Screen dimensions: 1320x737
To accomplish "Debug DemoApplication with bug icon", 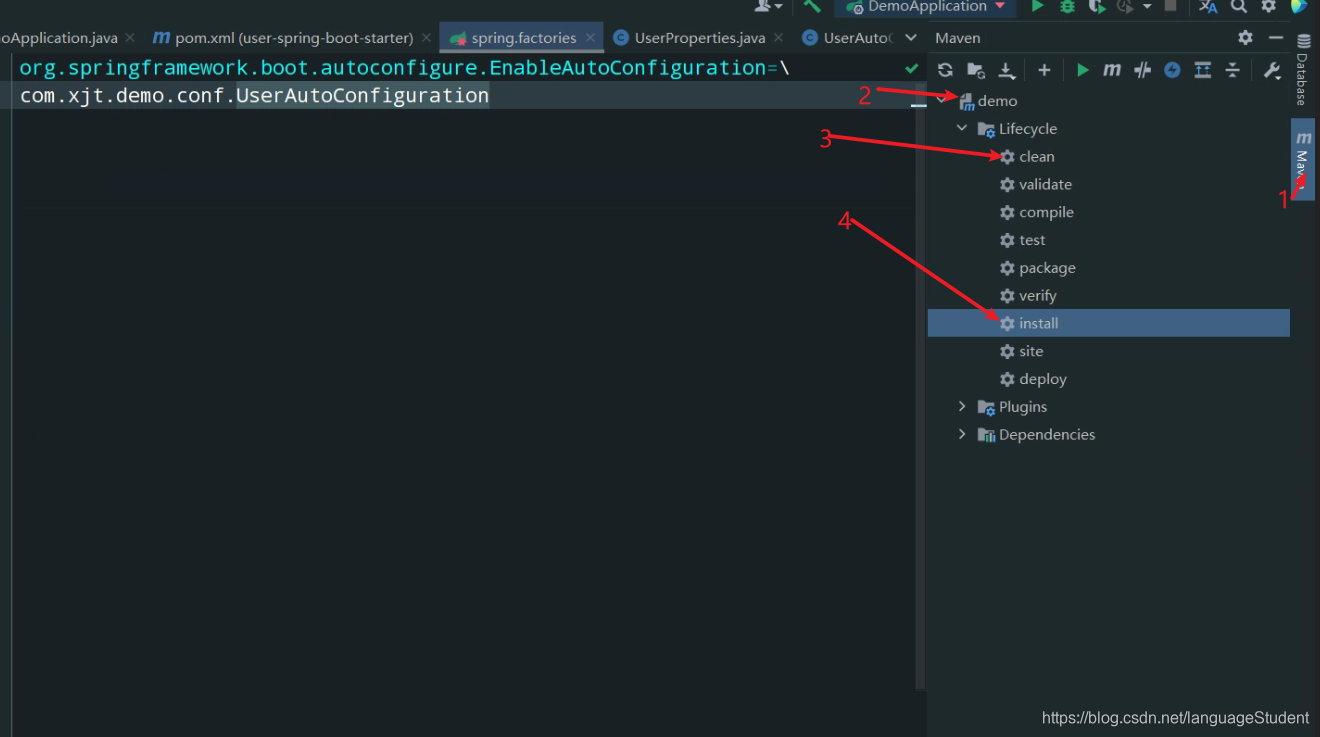I will [x=1067, y=7].
